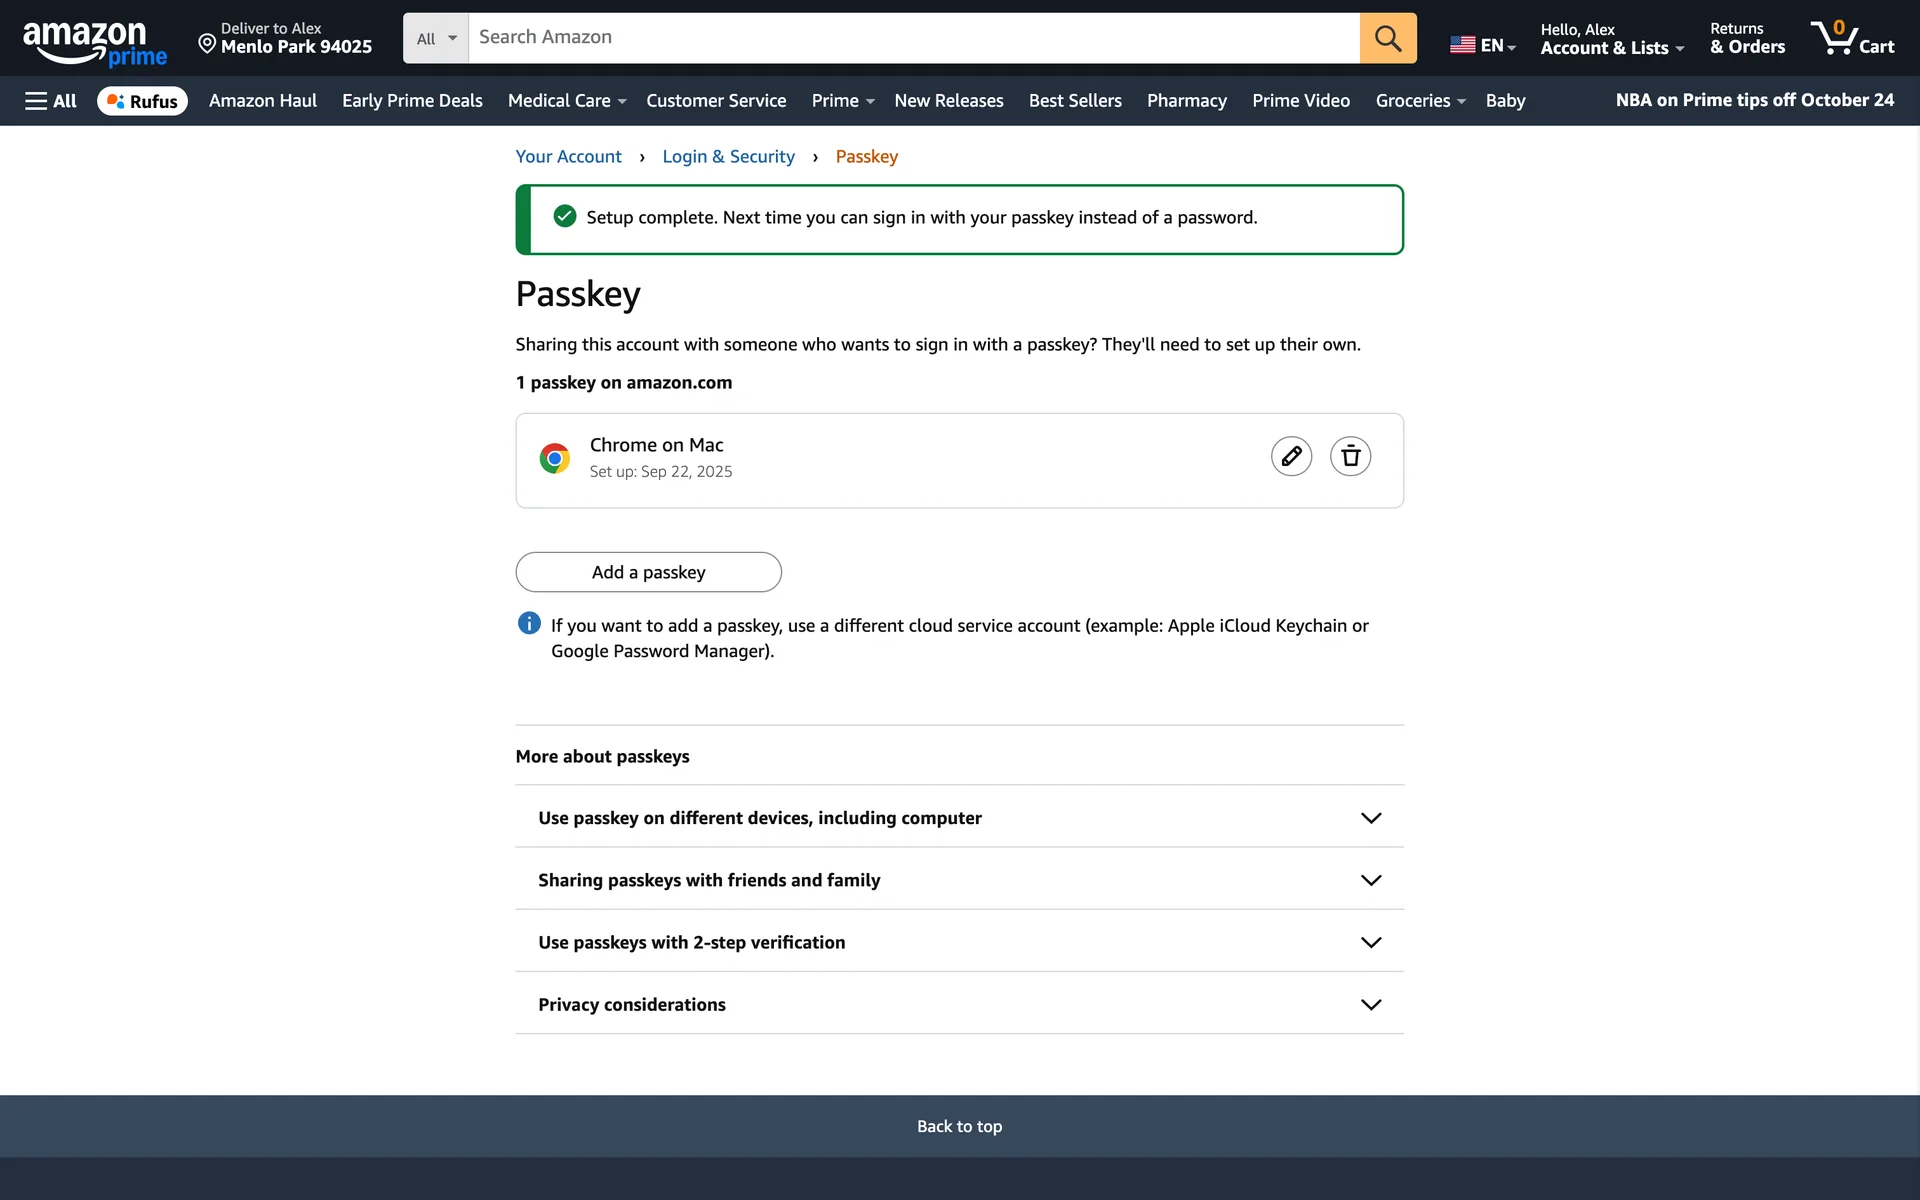Expand 'Use passkeys with 2-step verification' section
The height and width of the screenshot is (1200, 1920).
pos(1370,942)
